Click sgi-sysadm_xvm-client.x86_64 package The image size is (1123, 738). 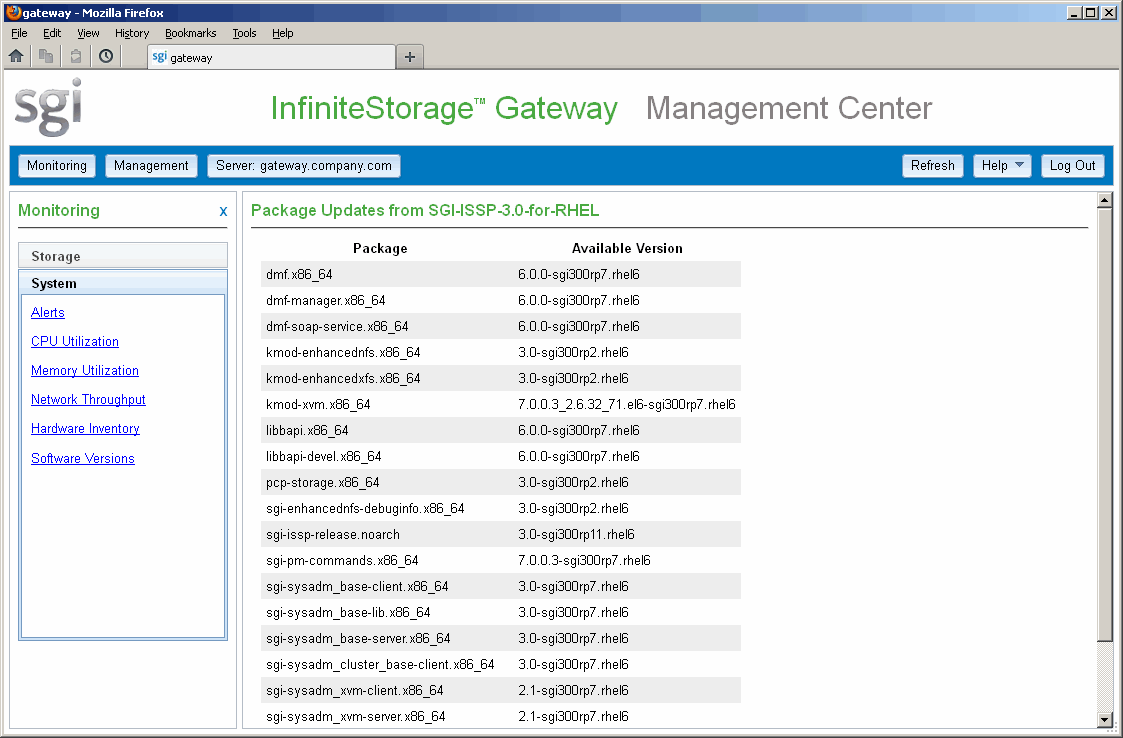coord(355,691)
